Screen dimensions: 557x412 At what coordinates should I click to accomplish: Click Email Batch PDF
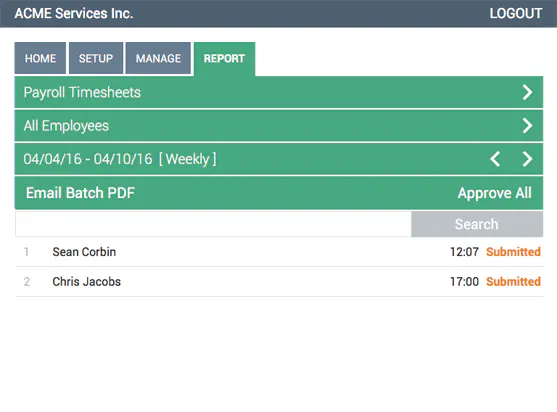[80, 193]
